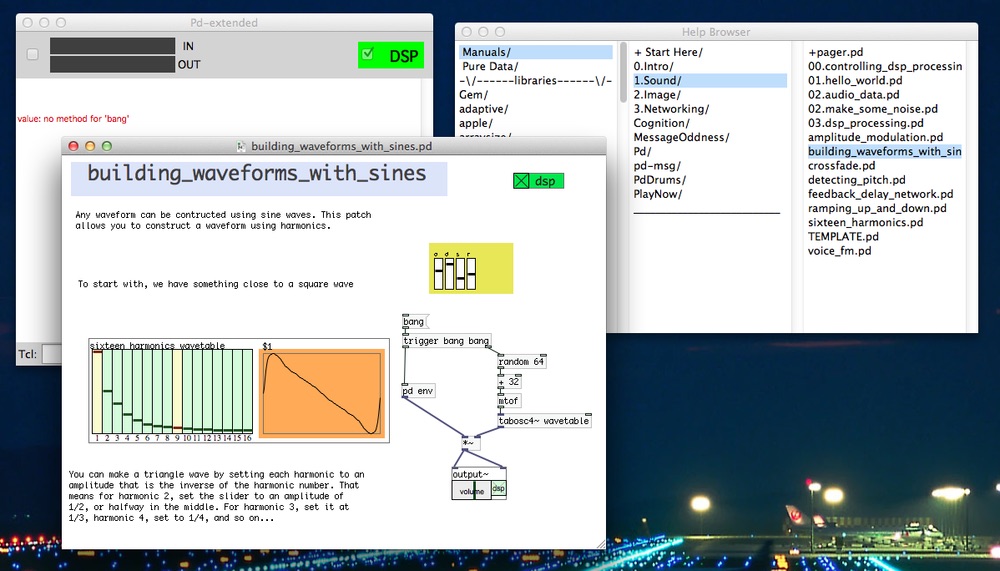1000x571 pixels.
Task: Open PdDrums/ folder
Action: pyautogui.click(x=659, y=180)
